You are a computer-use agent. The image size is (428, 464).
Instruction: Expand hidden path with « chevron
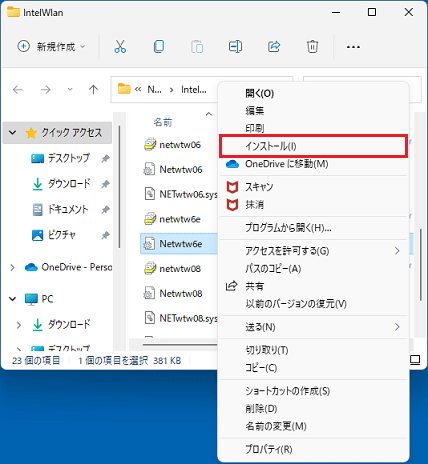click(138, 89)
